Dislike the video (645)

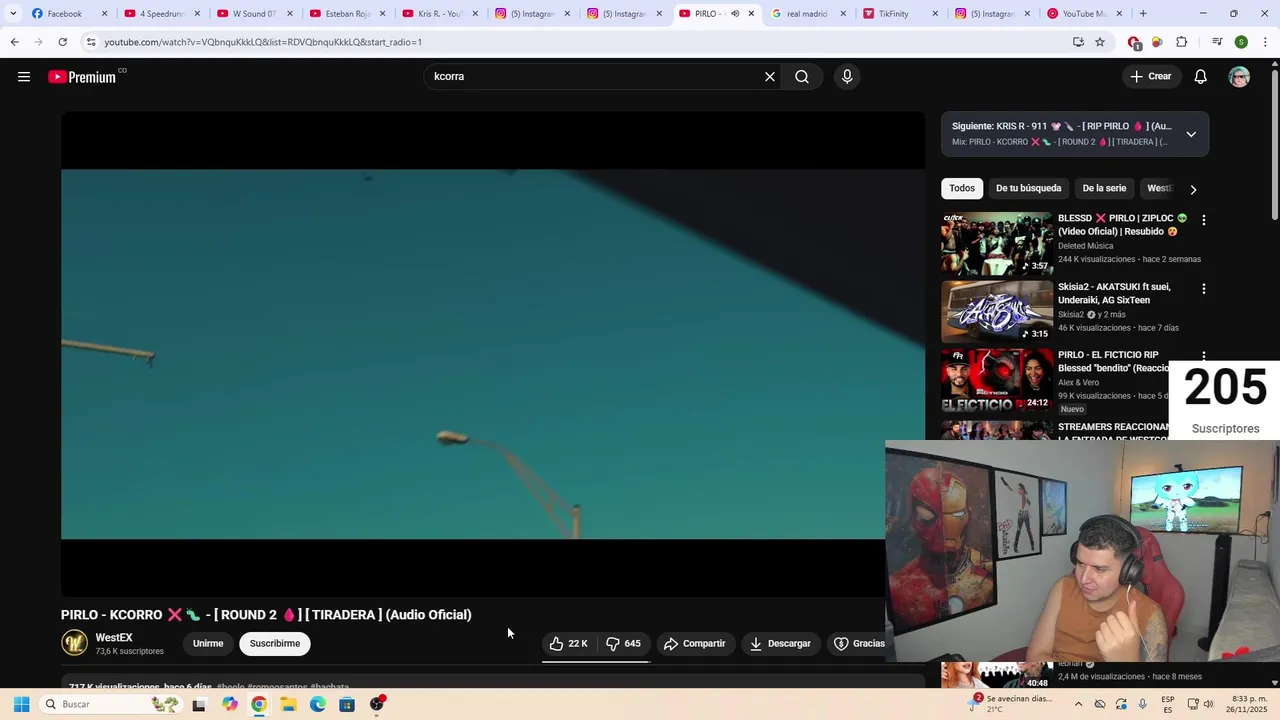pos(624,644)
